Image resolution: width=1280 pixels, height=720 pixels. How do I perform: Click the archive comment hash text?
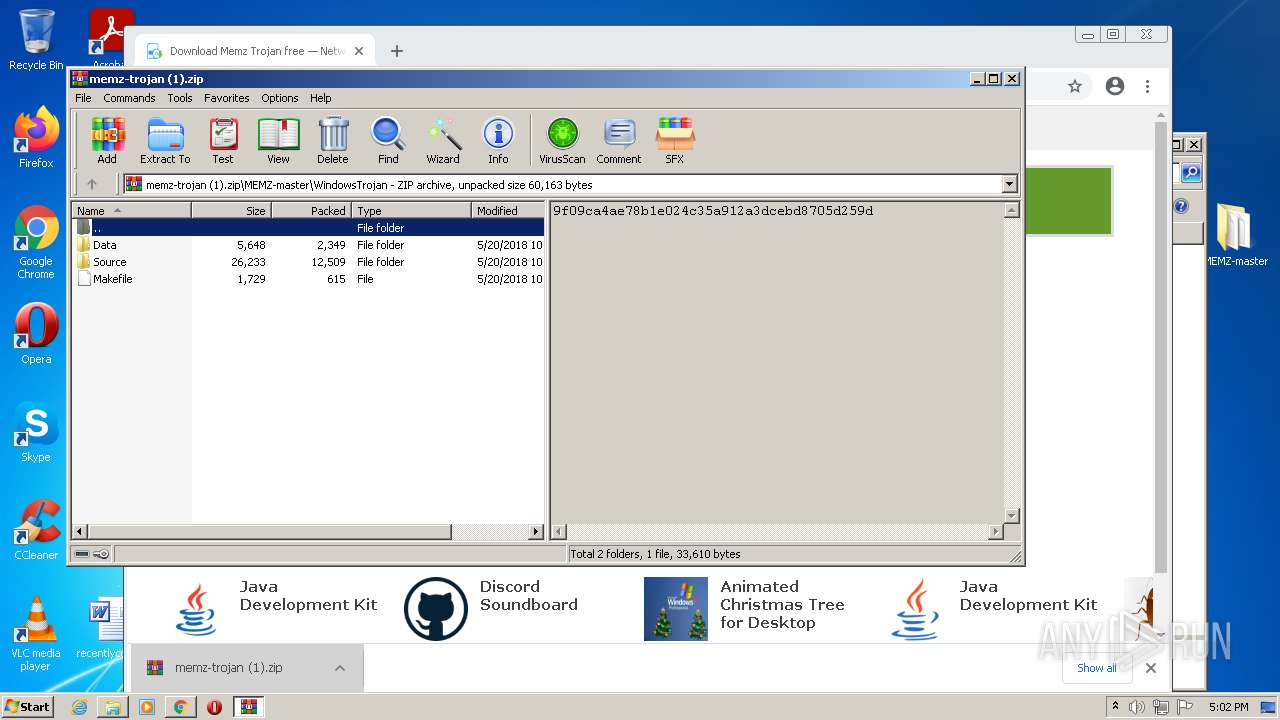(x=713, y=211)
